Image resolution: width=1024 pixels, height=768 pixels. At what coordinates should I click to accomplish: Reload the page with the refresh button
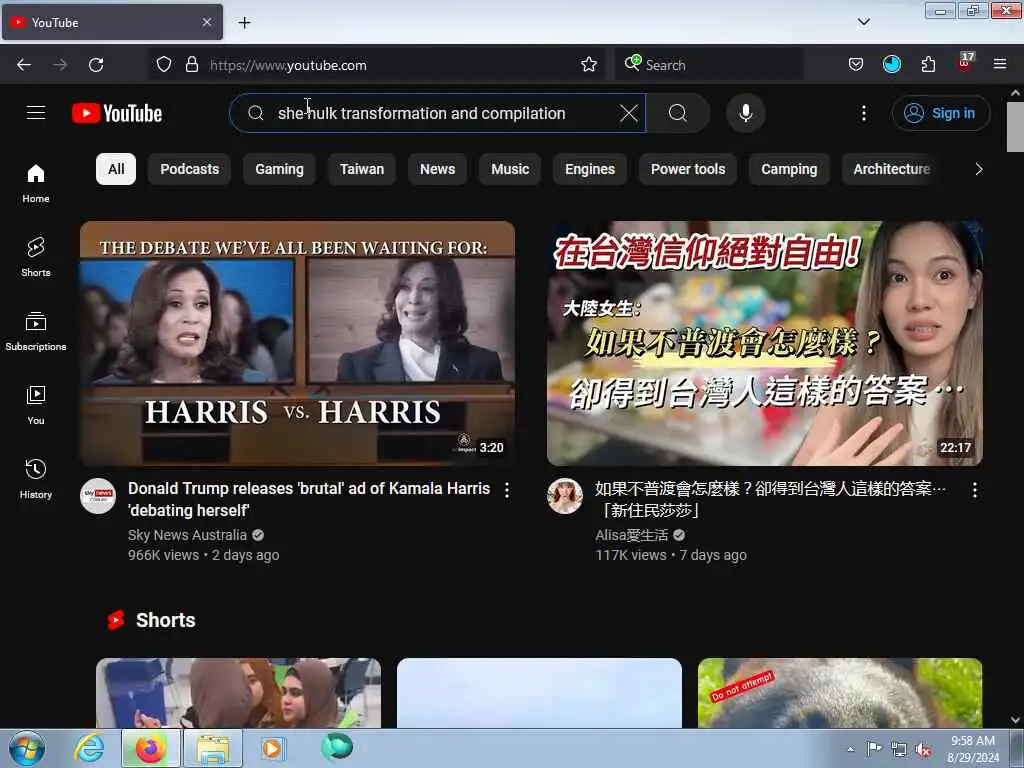point(96,65)
